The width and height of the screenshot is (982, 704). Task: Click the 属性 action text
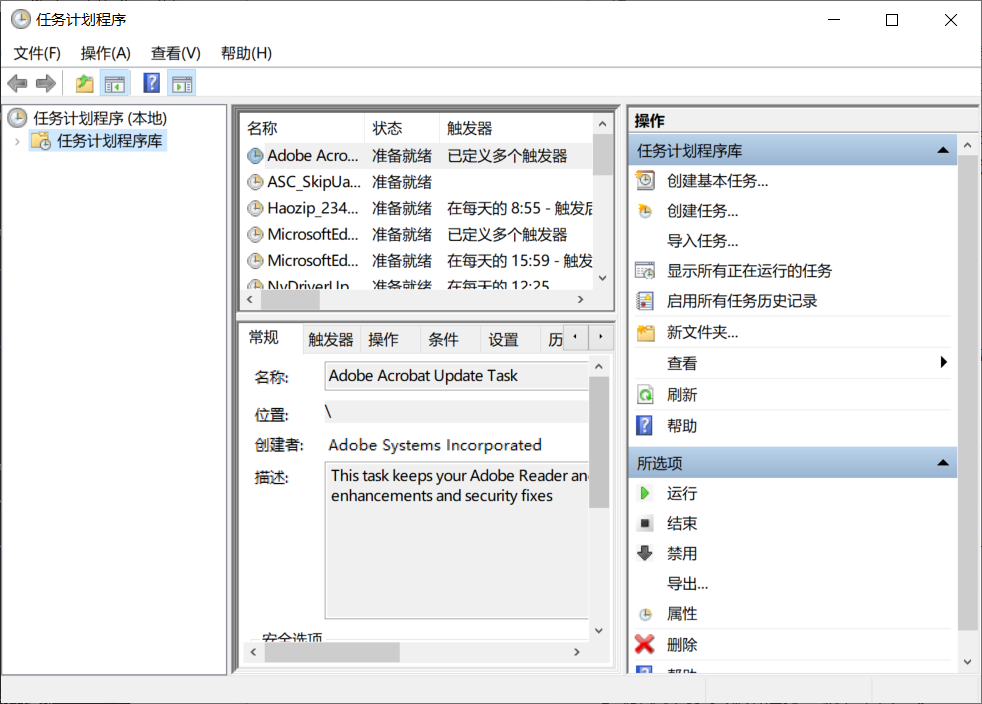[682, 614]
